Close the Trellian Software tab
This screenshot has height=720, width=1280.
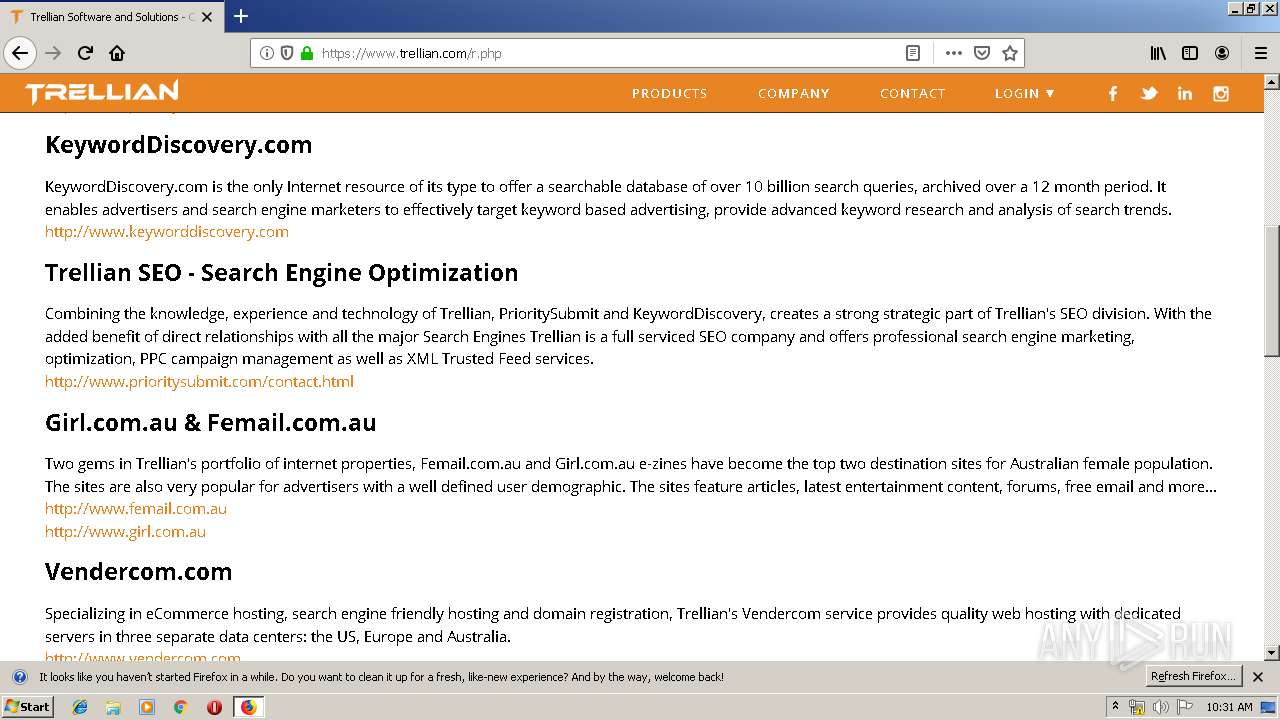[x=207, y=17]
